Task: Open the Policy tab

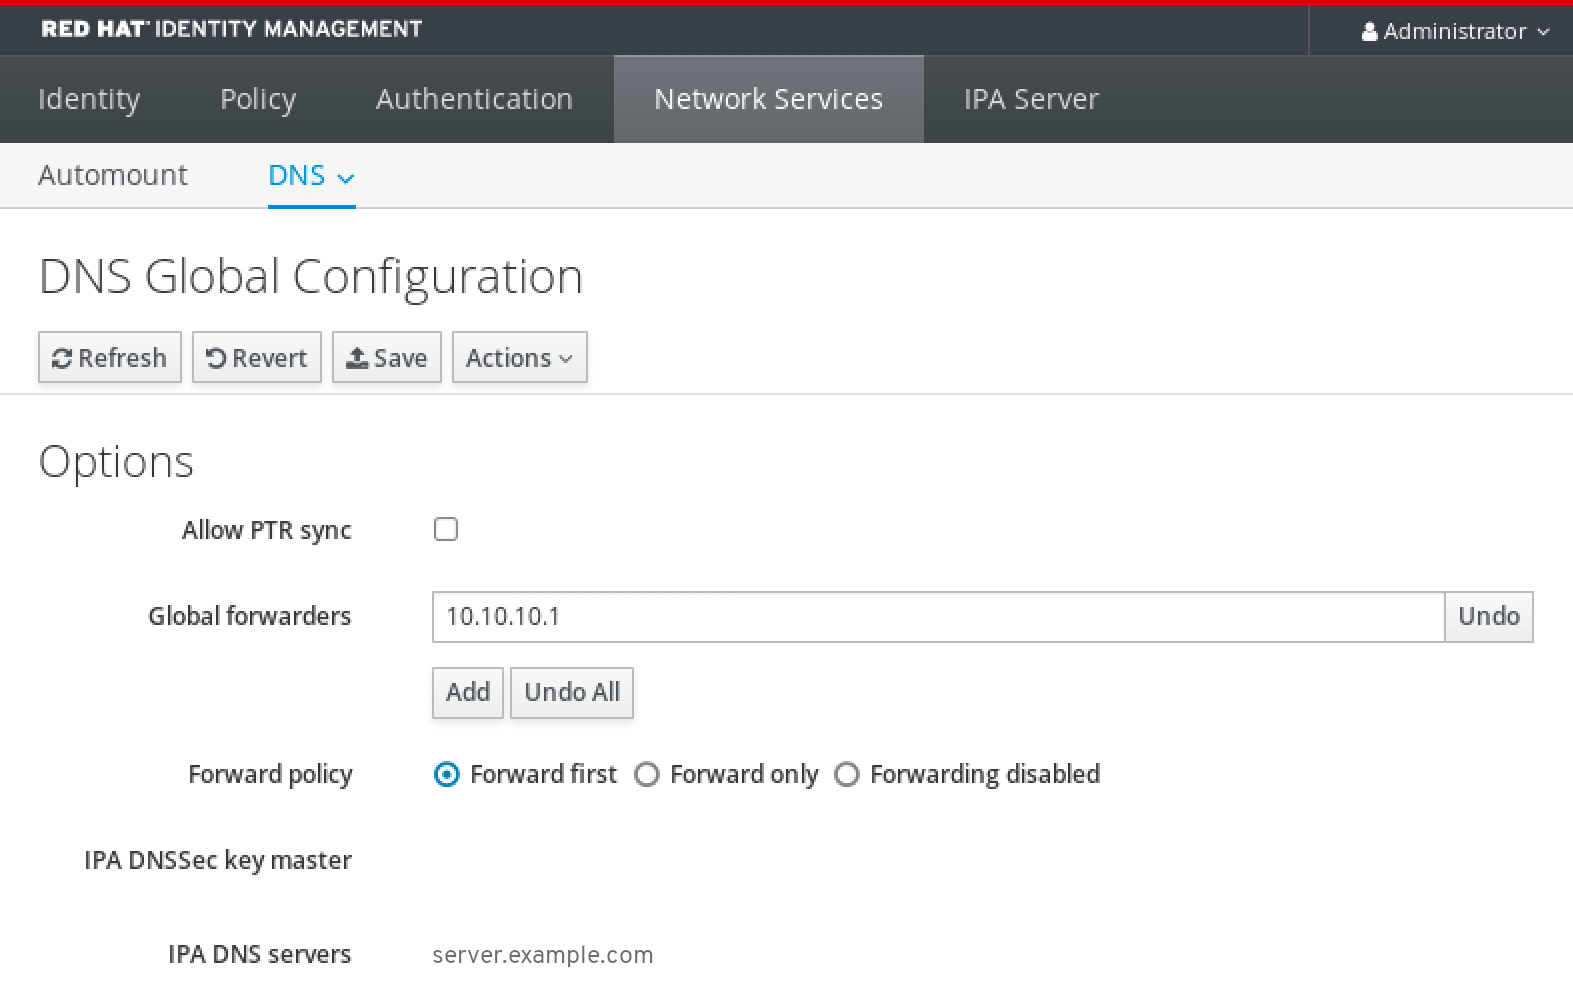Action: click(x=258, y=99)
